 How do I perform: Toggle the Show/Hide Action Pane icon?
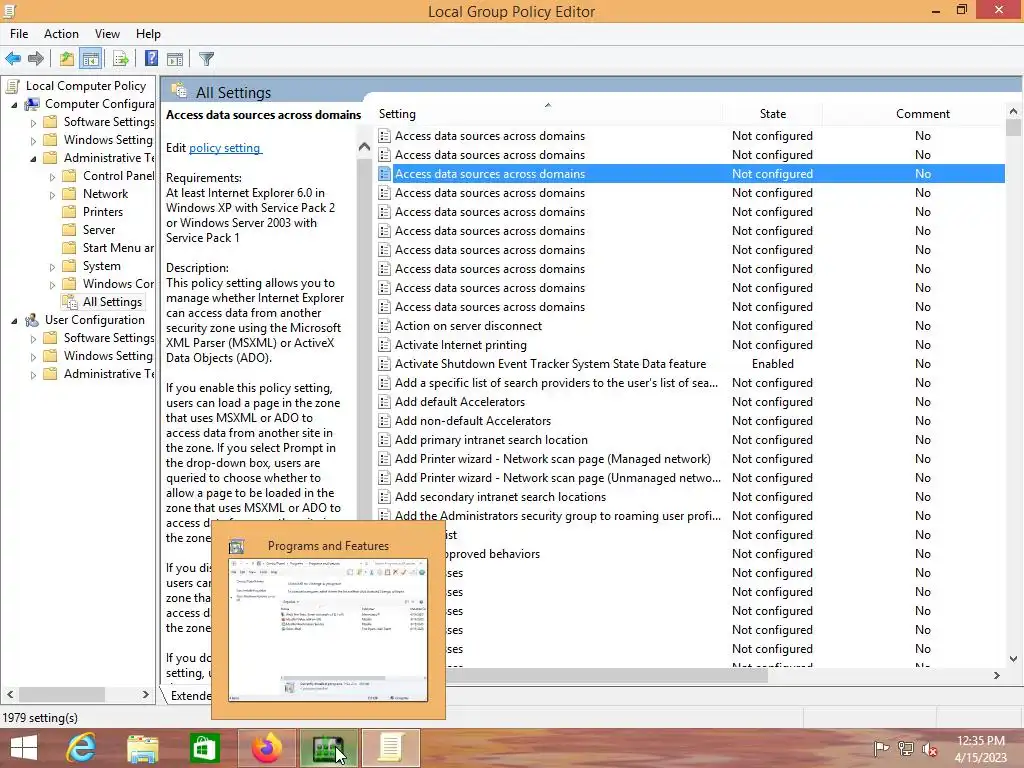pos(175,59)
